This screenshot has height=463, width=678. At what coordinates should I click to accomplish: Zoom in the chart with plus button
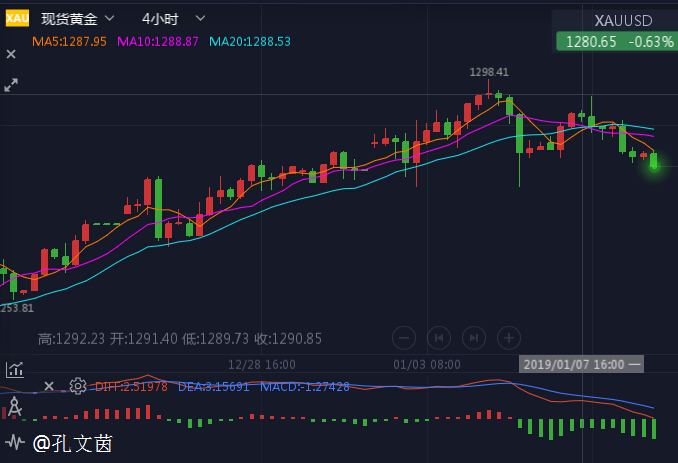point(508,338)
